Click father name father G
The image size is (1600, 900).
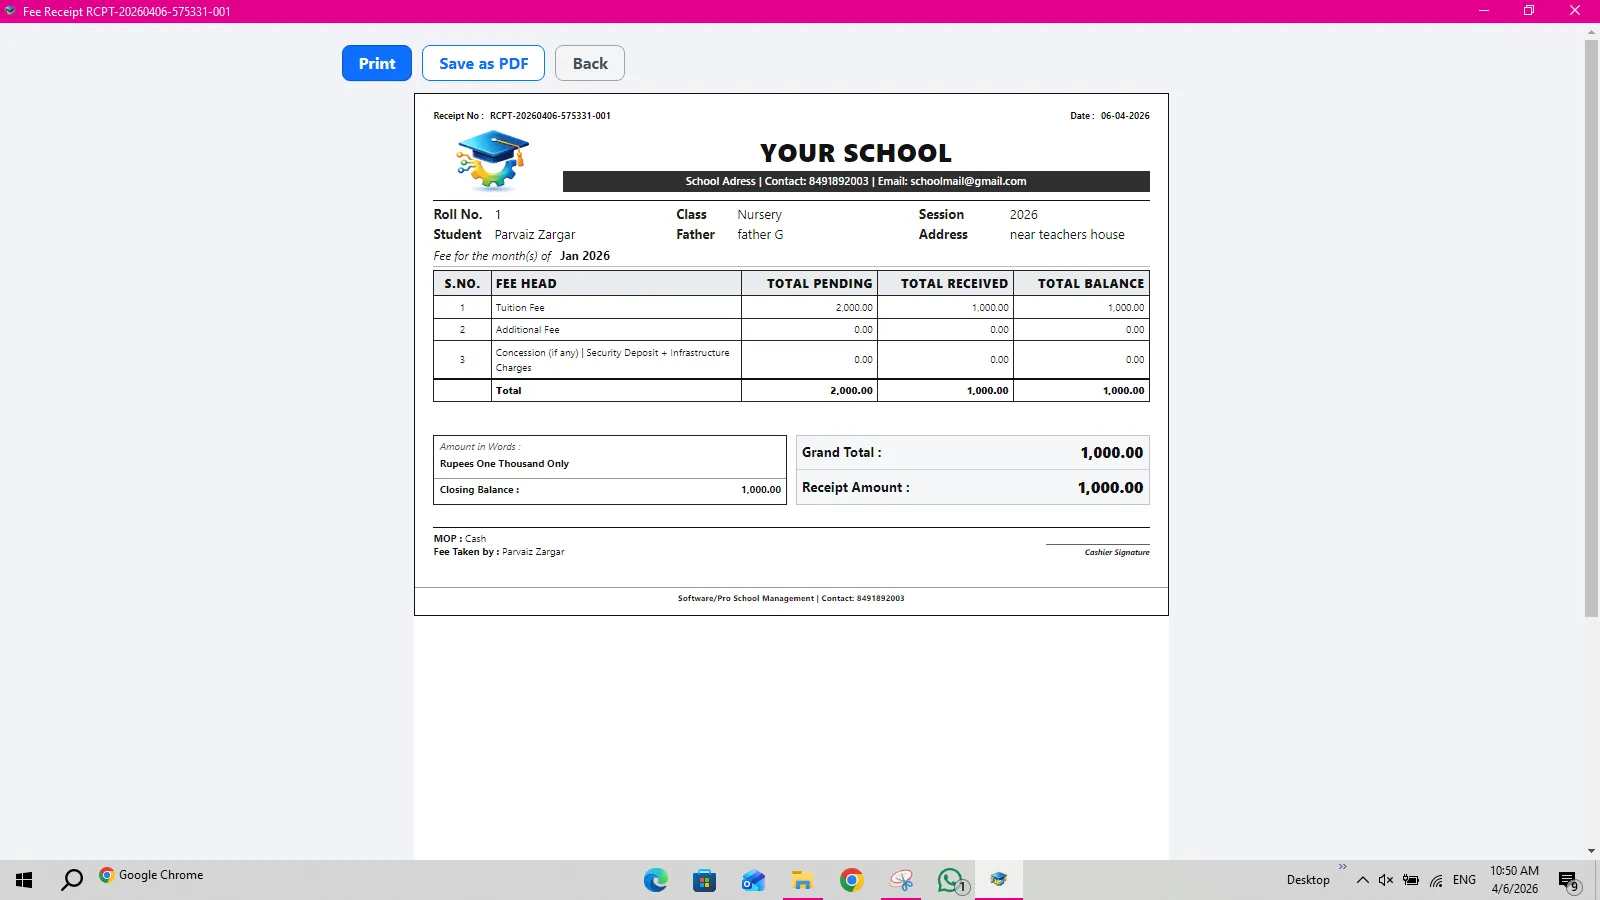click(x=760, y=235)
